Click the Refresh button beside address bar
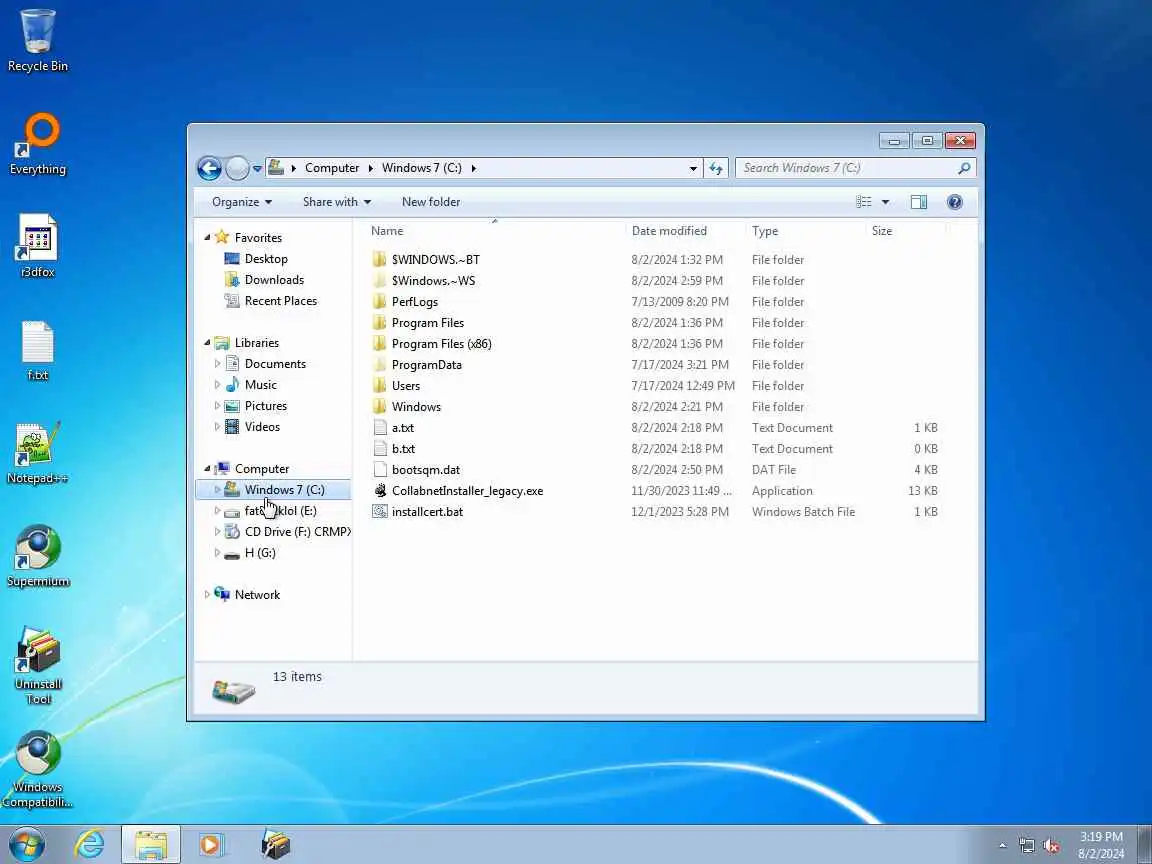Viewport: 1152px width, 864px height. (x=716, y=168)
